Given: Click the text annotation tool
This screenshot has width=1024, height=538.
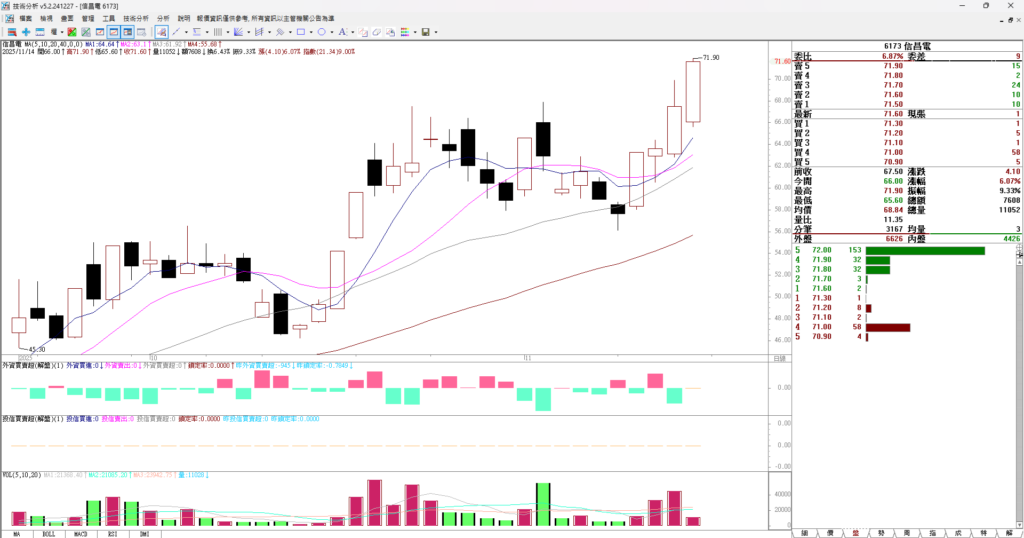Looking at the screenshot, I should tap(344, 32).
